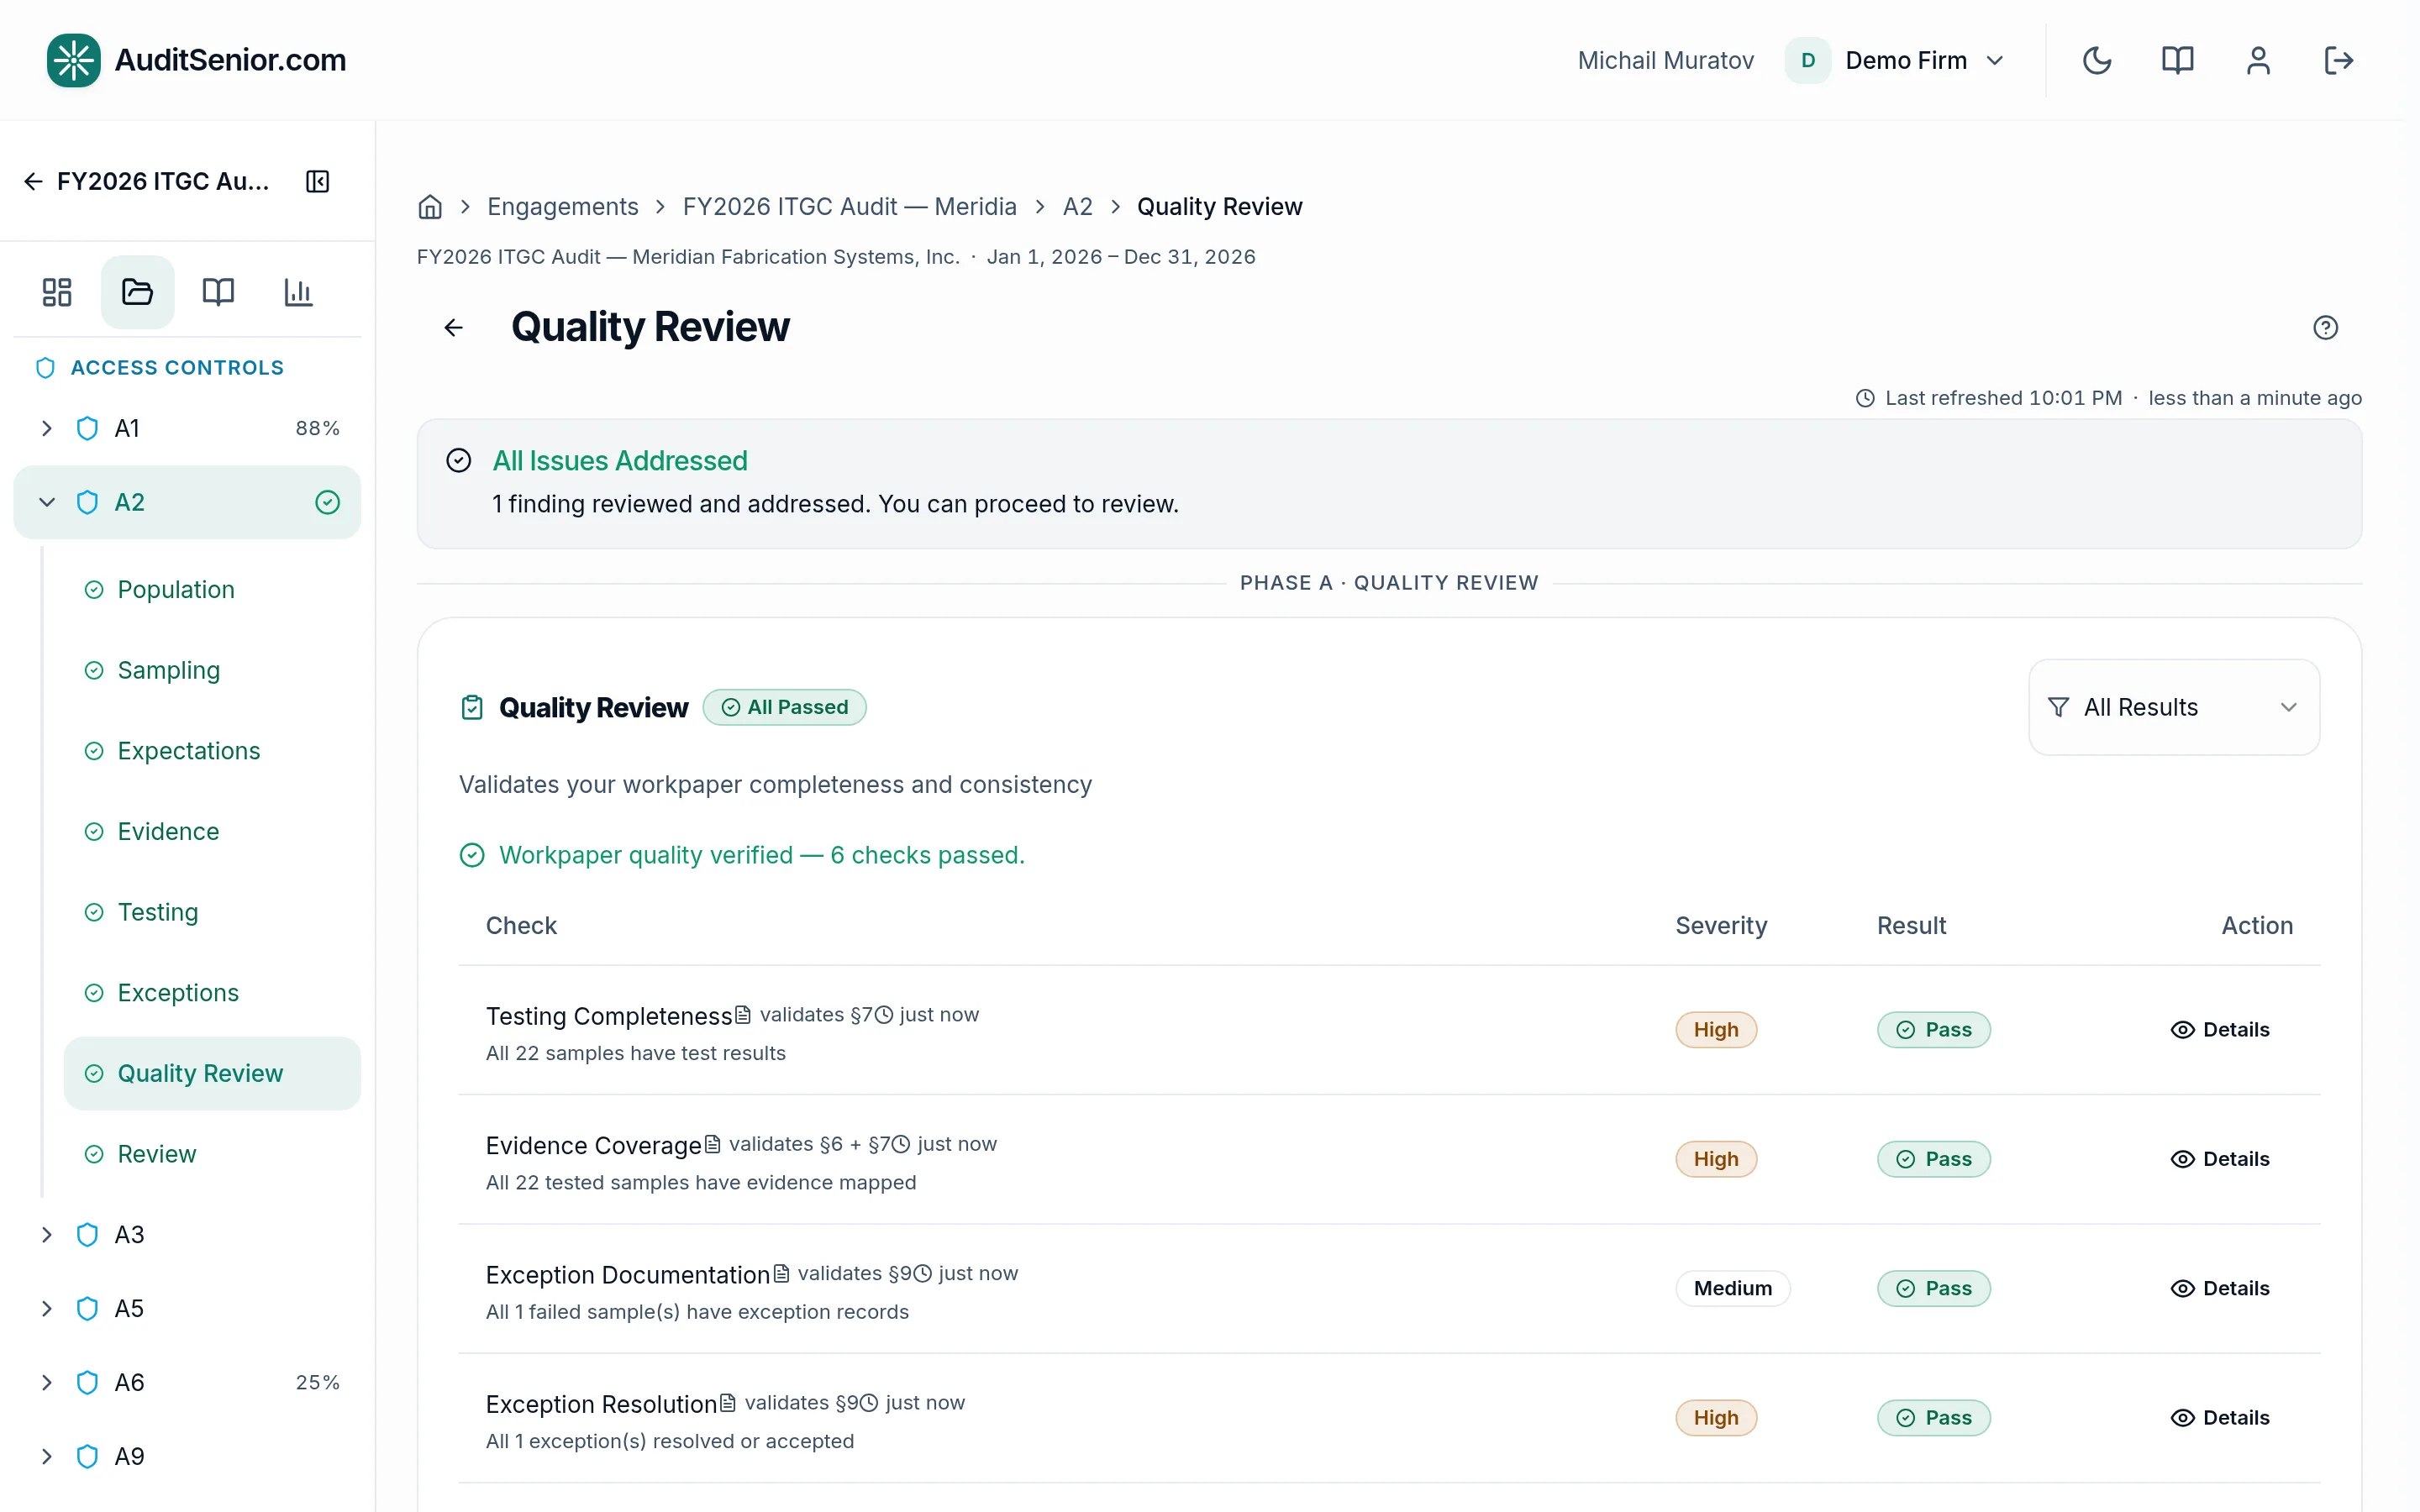Click the user name Michail Muratov

pos(1665,60)
